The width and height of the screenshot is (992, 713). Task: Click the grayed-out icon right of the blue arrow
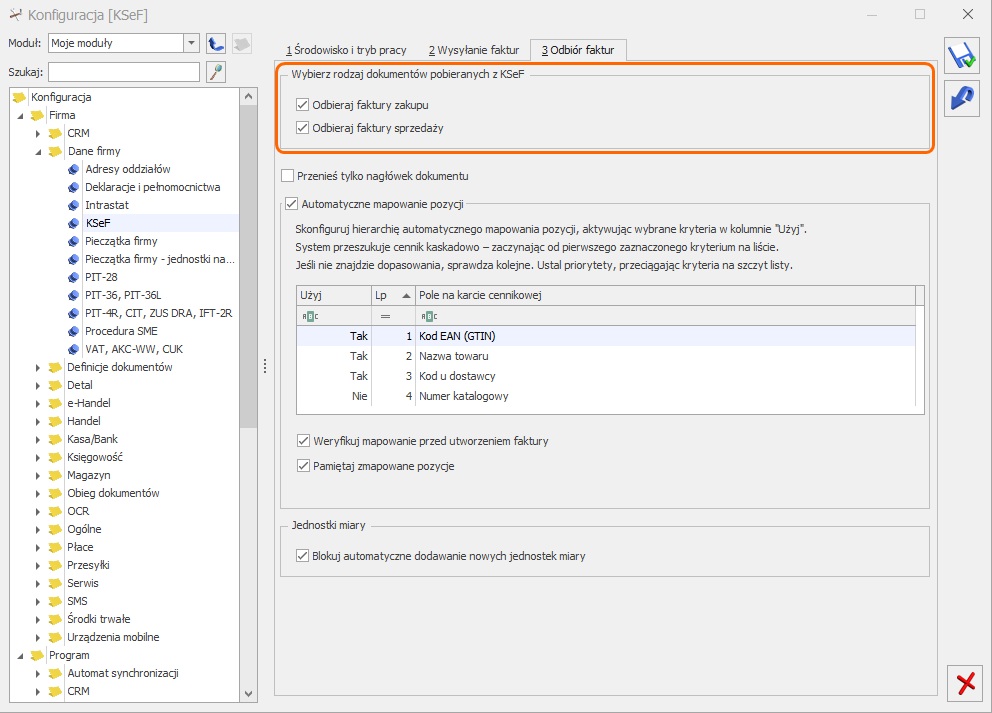pyautogui.click(x=242, y=43)
